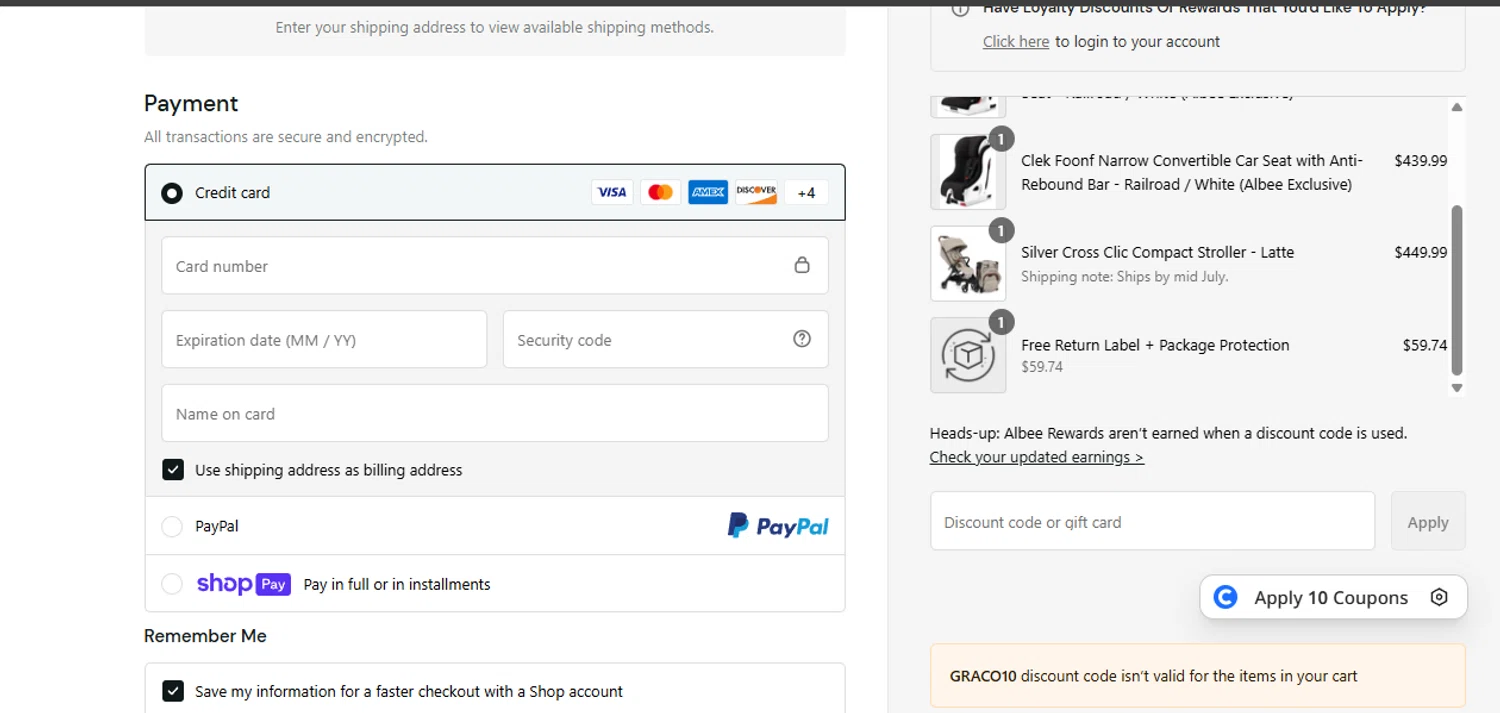Click quantity badge on Clek Foonf seat
The height and width of the screenshot is (713, 1500).
[x=1001, y=138]
